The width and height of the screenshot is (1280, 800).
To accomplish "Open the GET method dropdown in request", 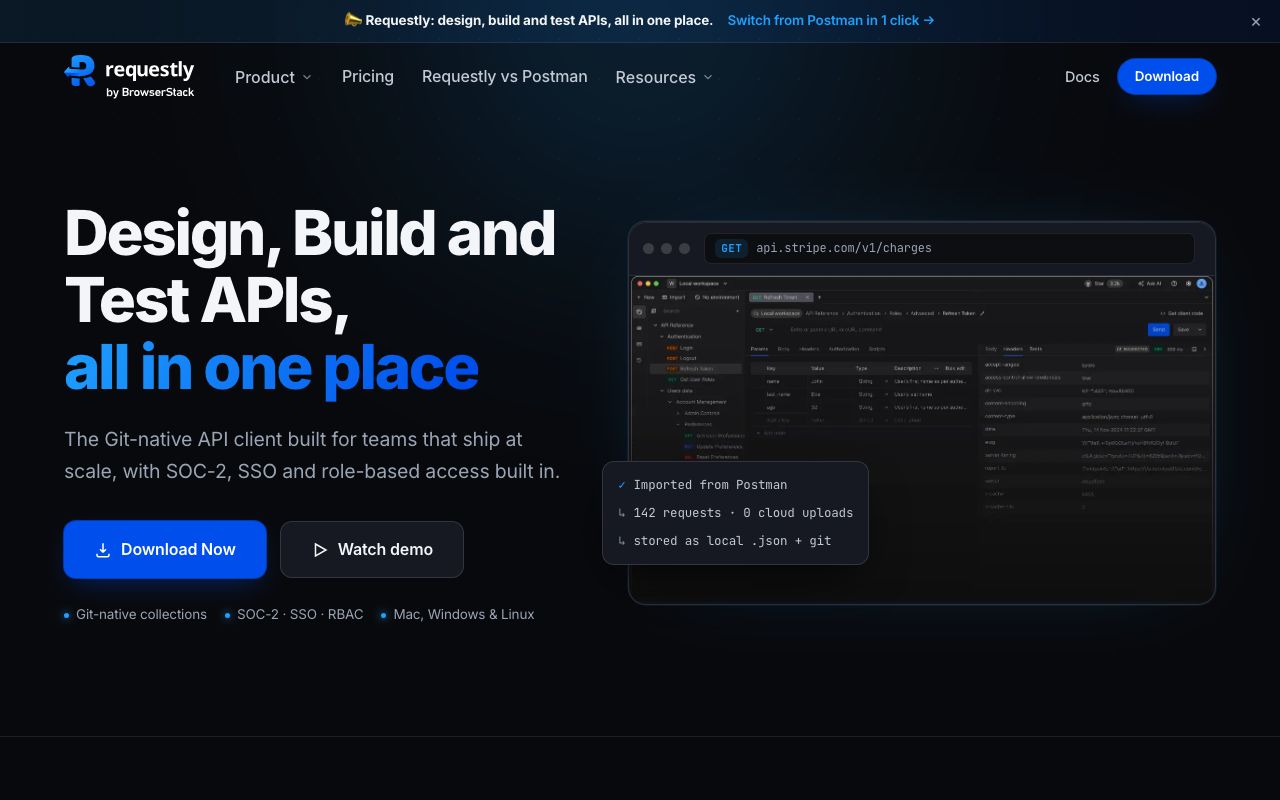I will [x=765, y=329].
